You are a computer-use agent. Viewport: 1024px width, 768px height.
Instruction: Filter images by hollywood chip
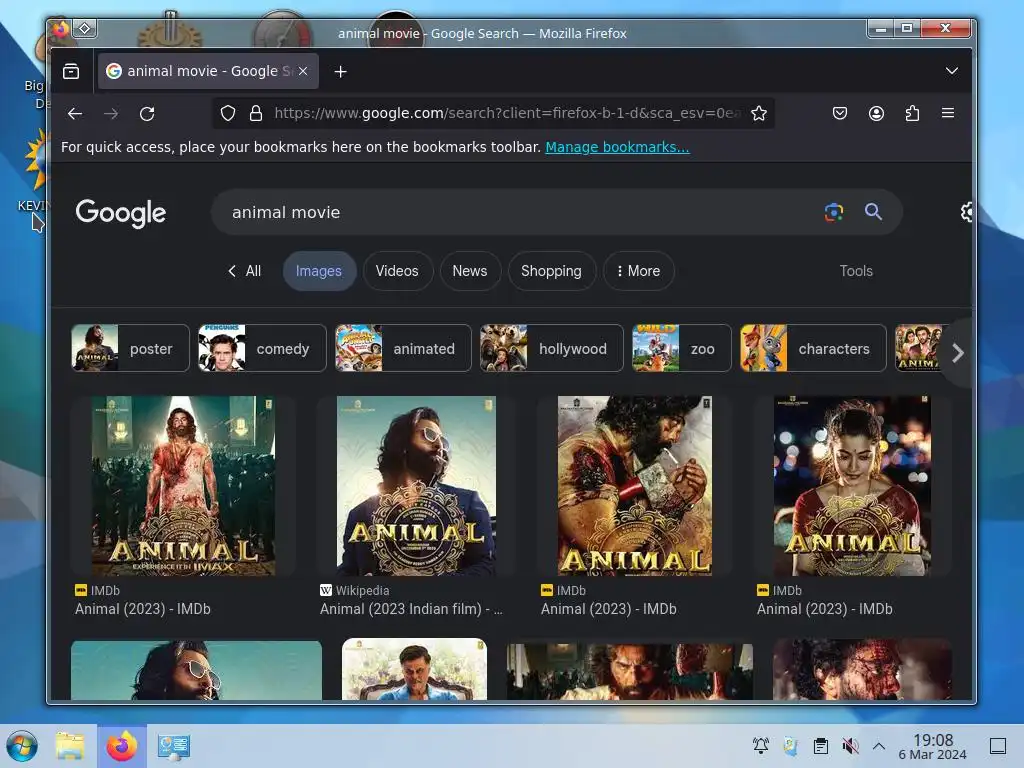pyautogui.click(x=552, y=349)
